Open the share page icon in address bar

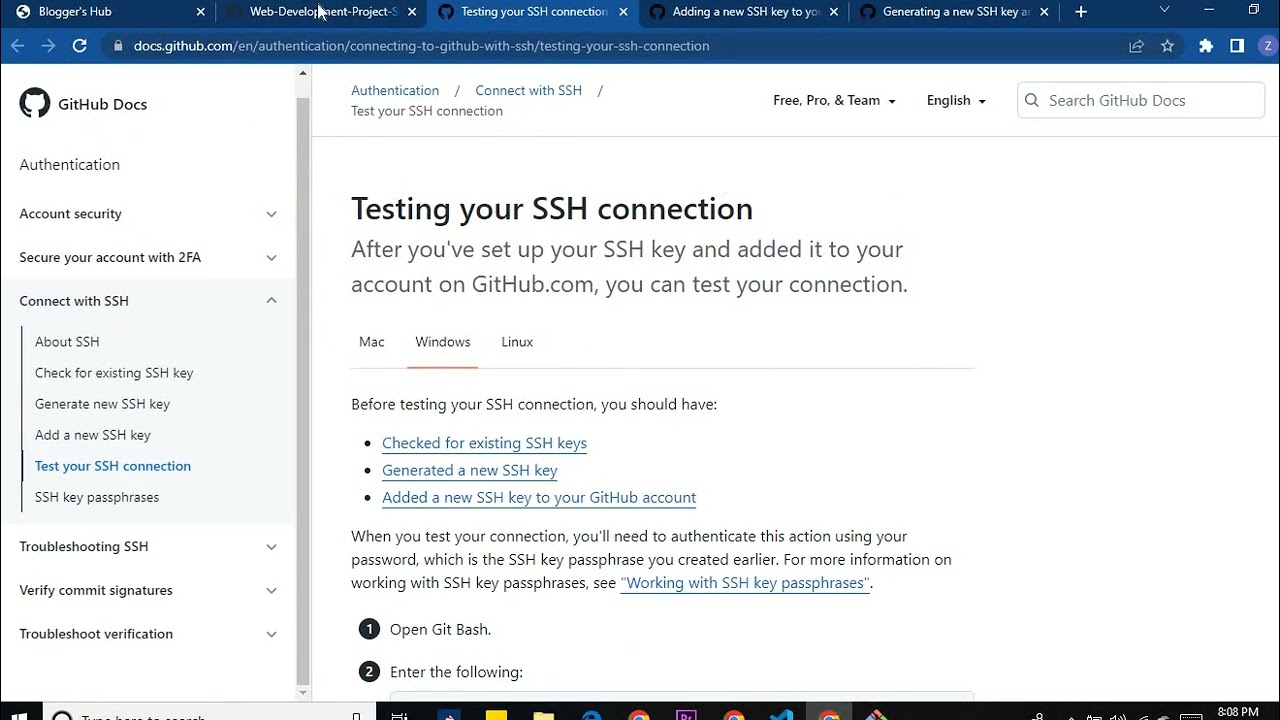pyautogui.click(x=1136, y=46)
